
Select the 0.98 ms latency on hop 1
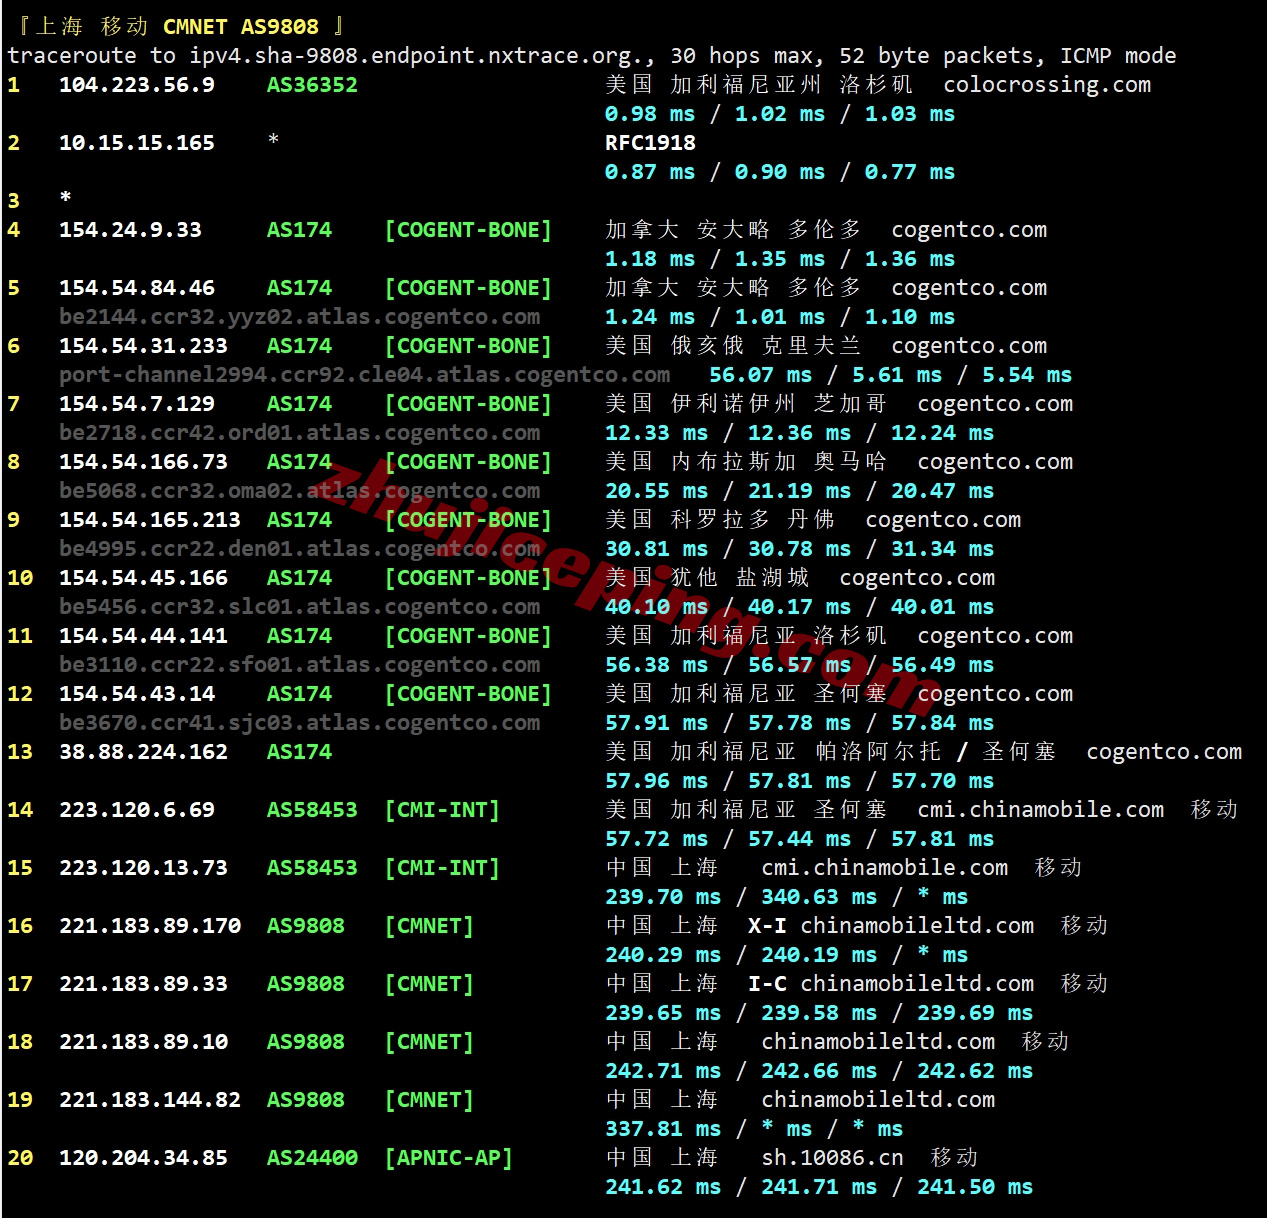pos(650,114)
